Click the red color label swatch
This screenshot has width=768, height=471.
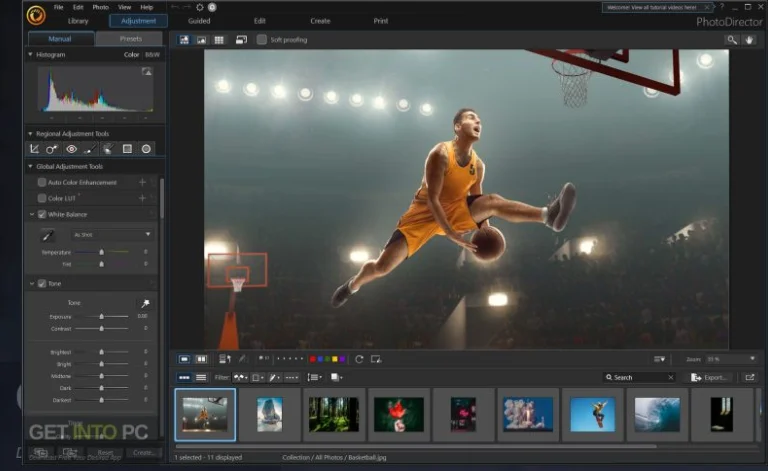tap(312, 359)
